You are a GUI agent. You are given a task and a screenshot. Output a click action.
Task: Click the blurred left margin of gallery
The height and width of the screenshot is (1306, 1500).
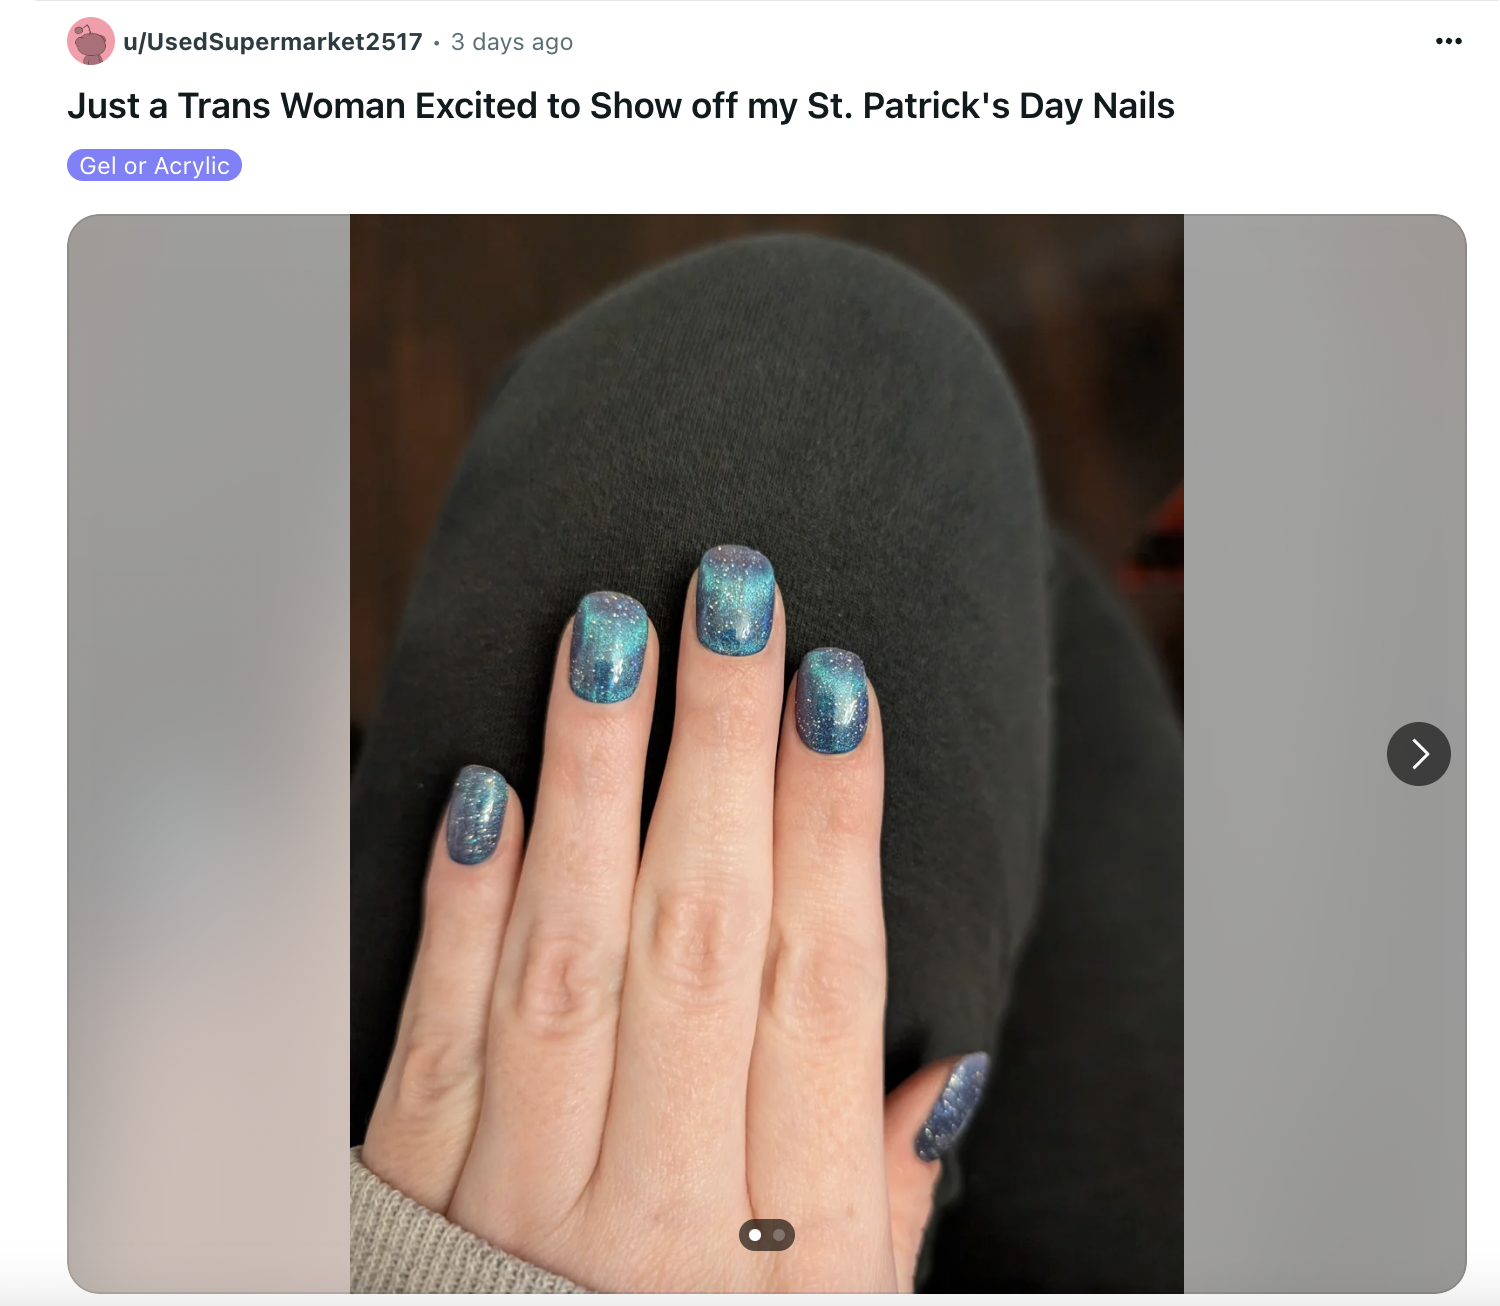tap(209, 753)
